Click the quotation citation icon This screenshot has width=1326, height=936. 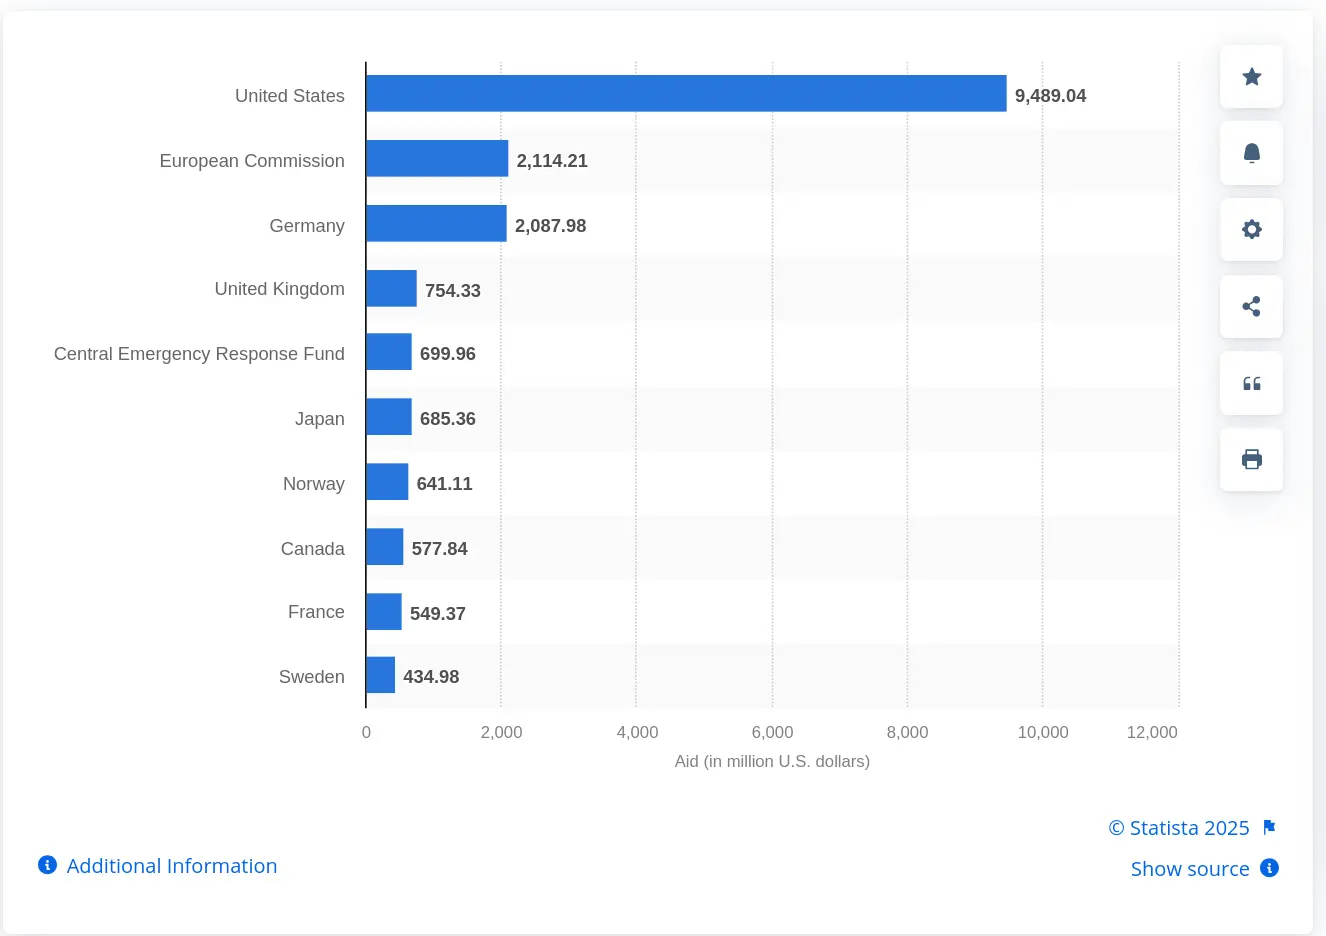(x=1251, y=383)
